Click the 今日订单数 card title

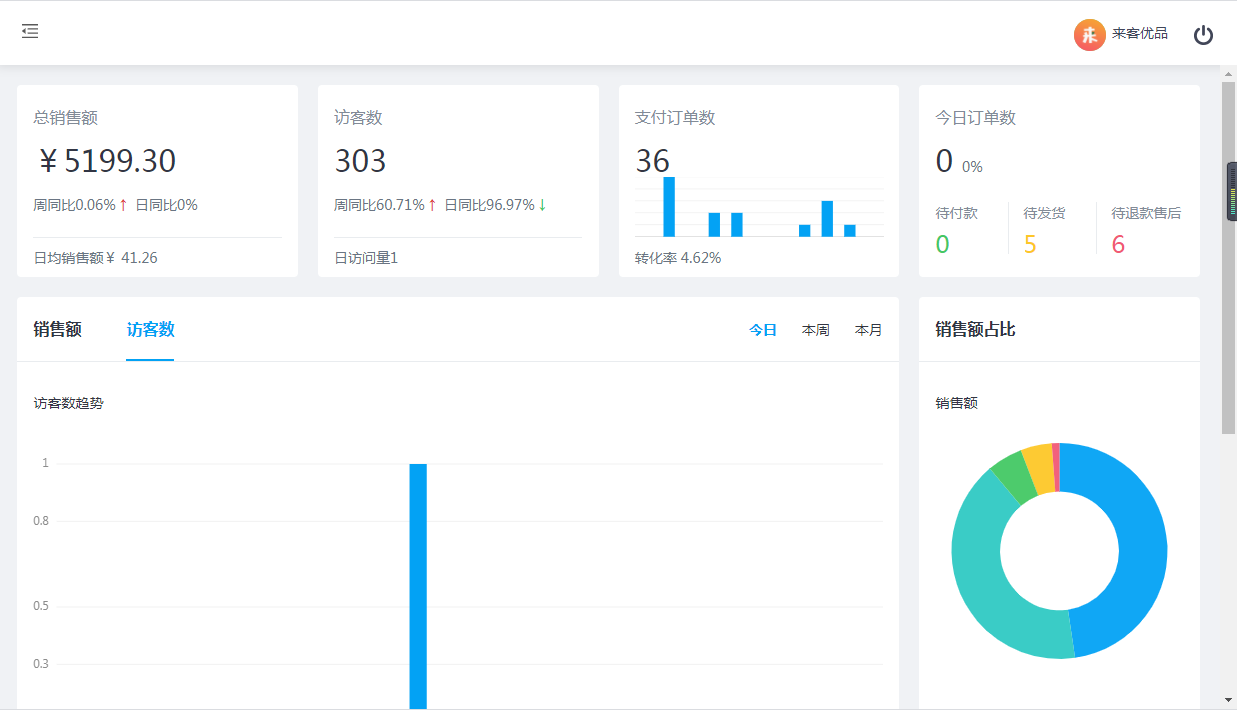coord(975,118)
